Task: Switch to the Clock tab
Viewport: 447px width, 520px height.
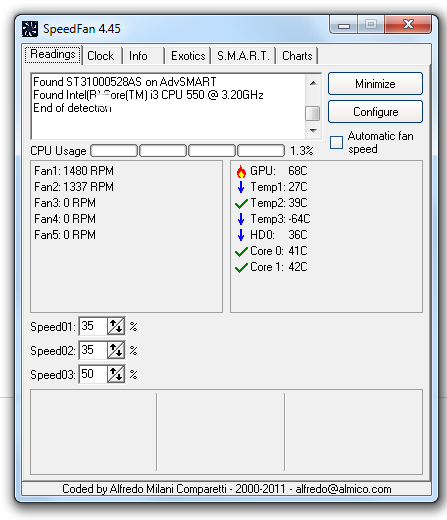Action: 101,56
